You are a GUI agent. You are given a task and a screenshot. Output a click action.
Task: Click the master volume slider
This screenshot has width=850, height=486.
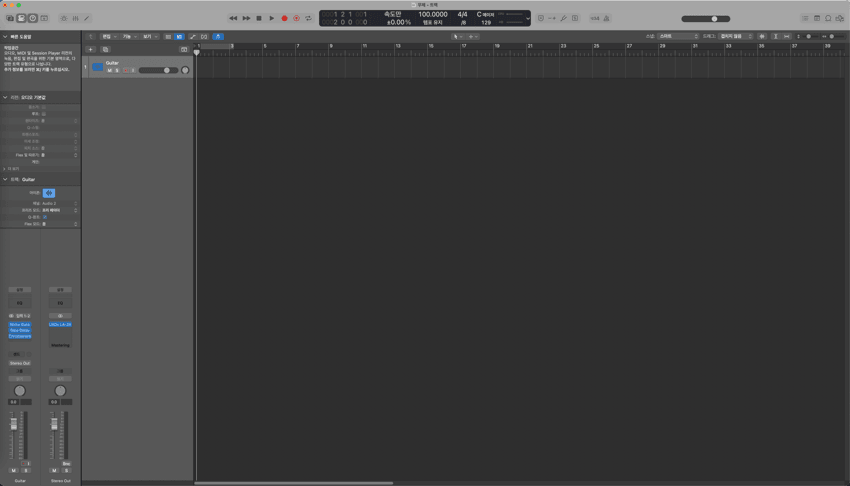tap(706, 18)
